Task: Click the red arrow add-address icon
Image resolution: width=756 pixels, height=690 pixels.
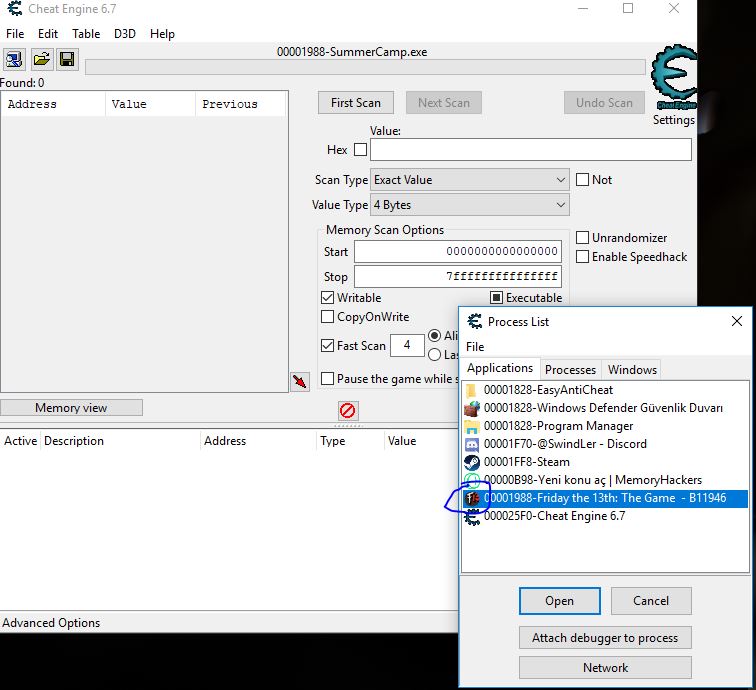Action: [300, 382]
